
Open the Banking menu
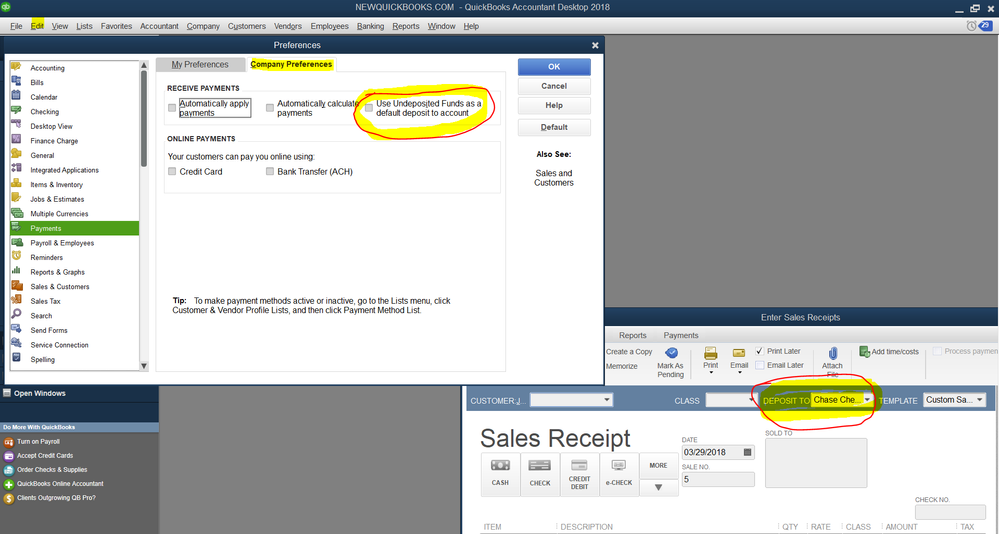coord(370,26)
